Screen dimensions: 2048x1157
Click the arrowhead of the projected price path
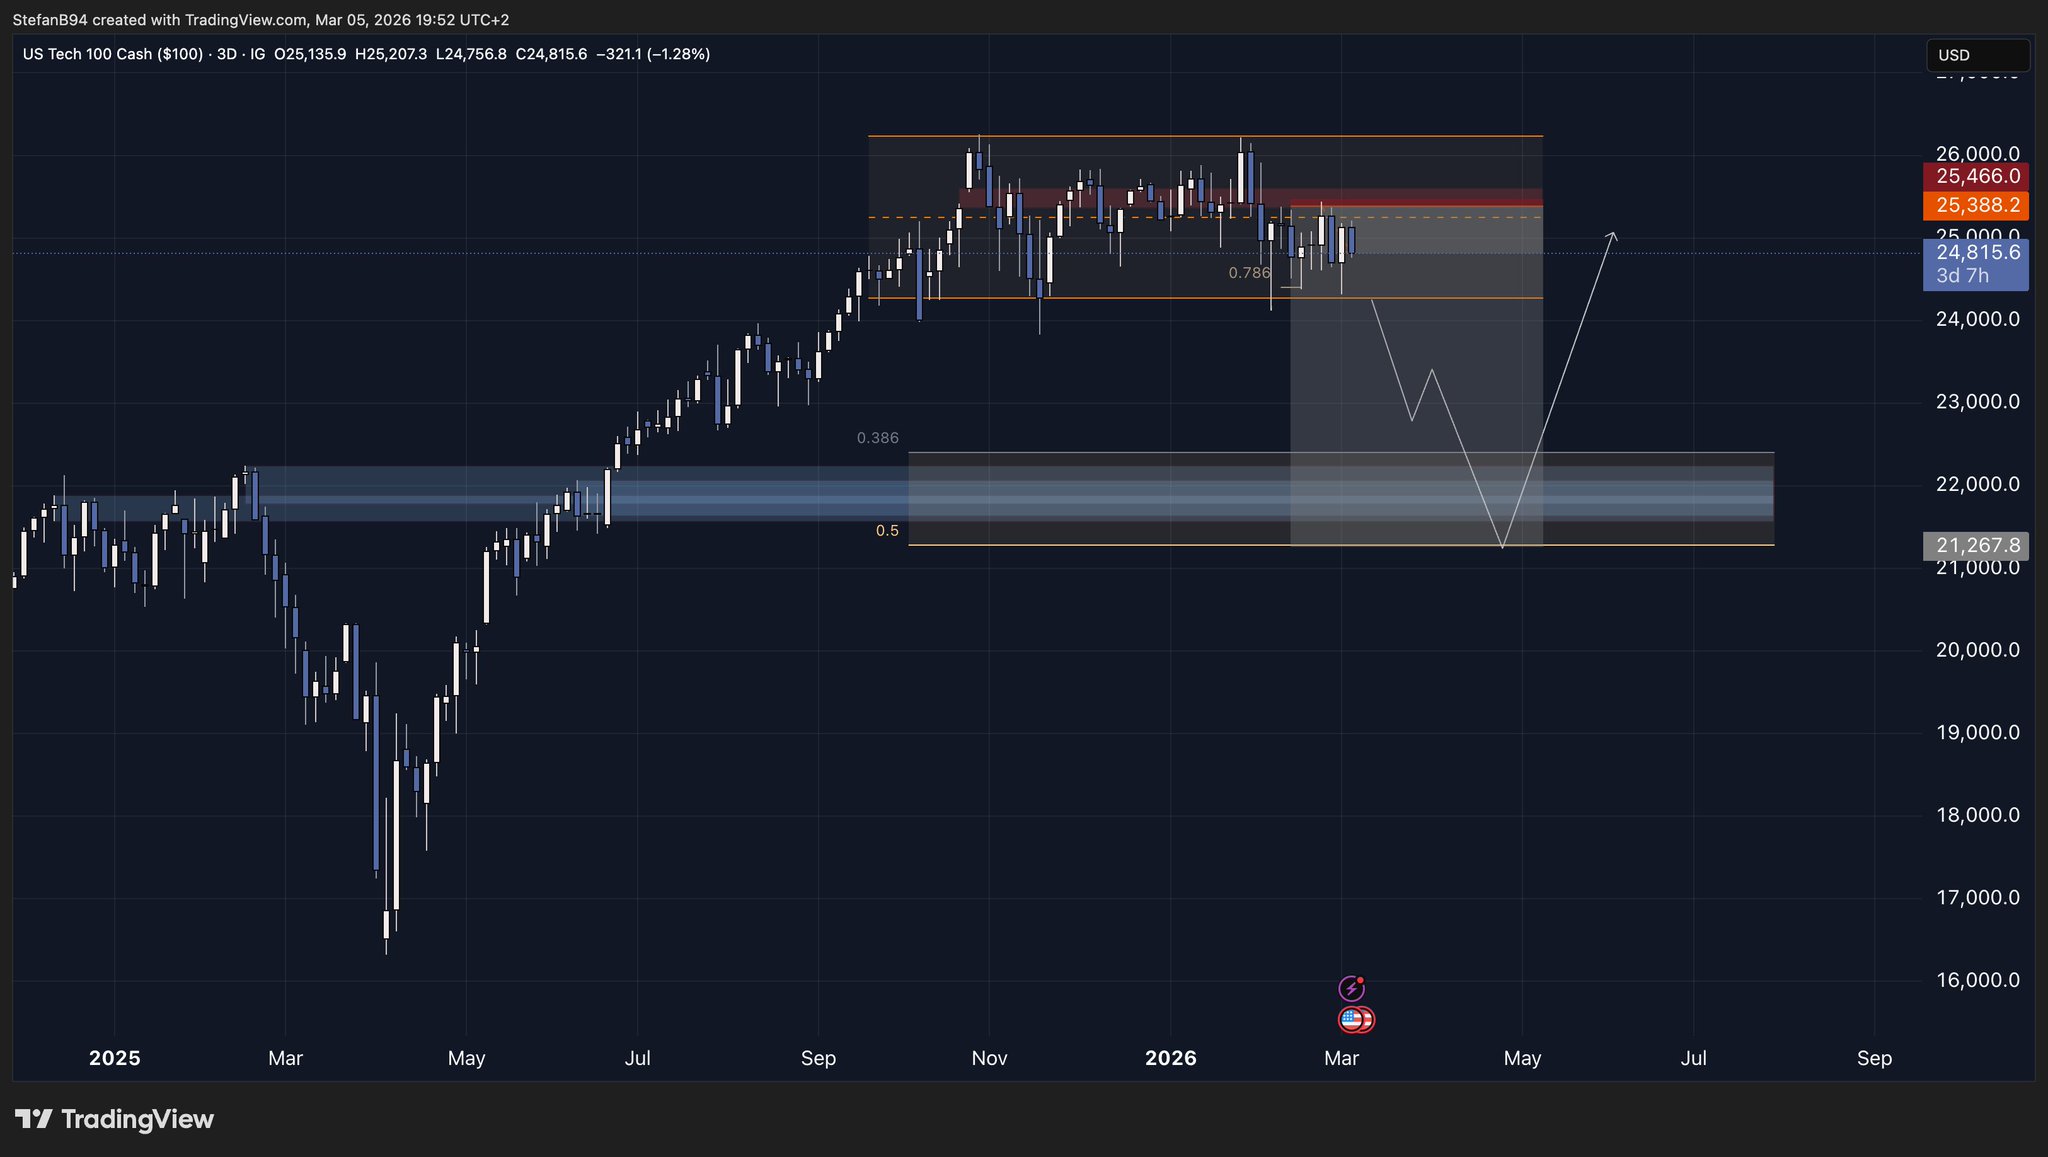click(x=1612, y=235)
